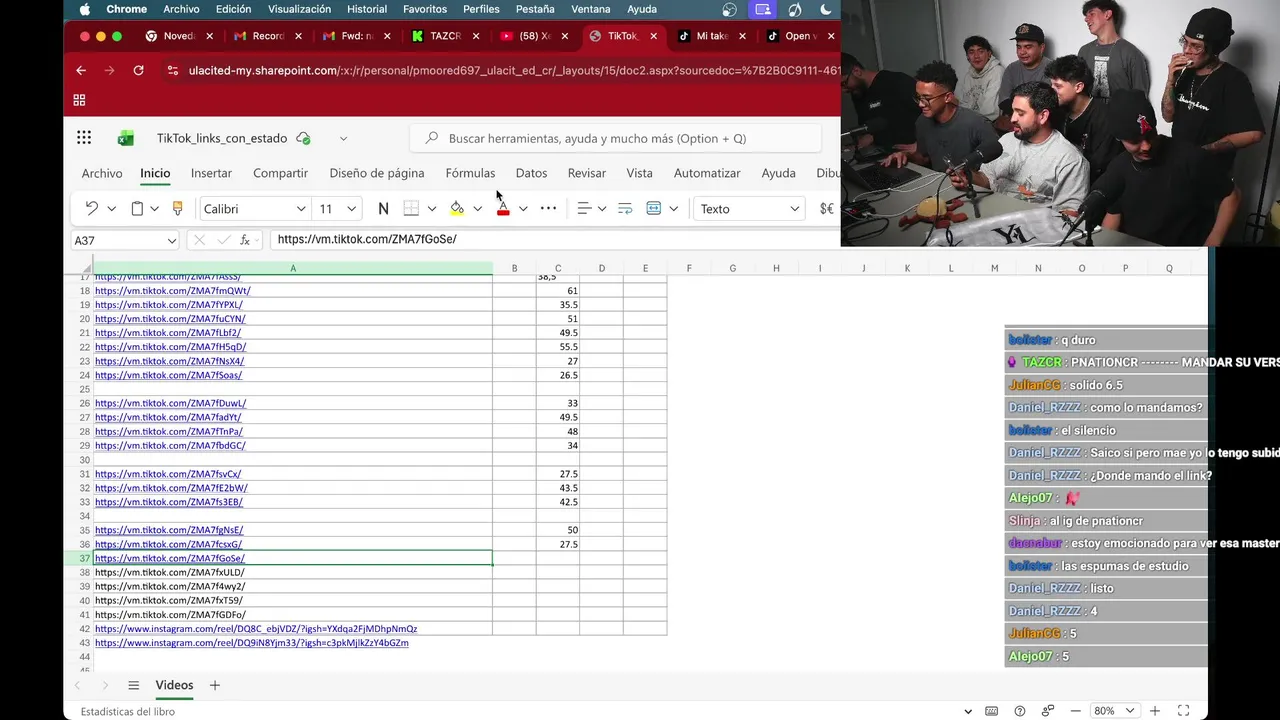Click the Apple menu logo
Screen dimensions: 1280x720
[x=84, y=9]
